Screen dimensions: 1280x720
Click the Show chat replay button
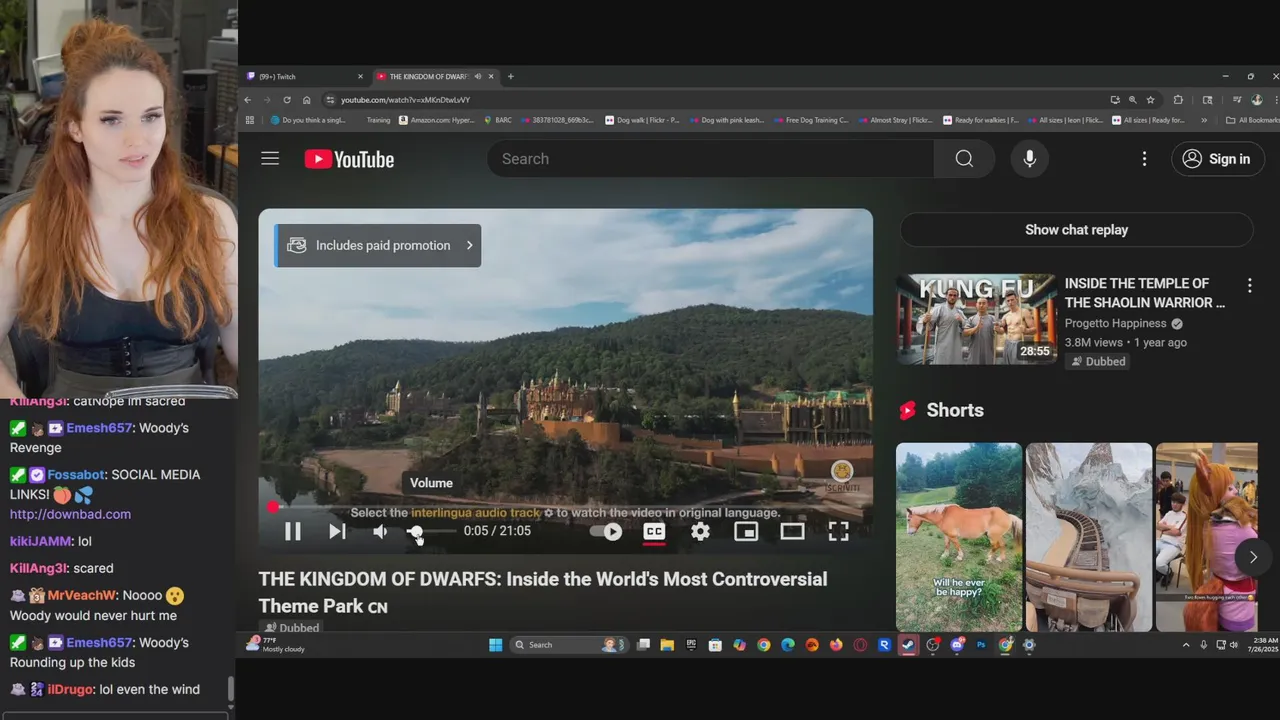(x=1076, y=230)
